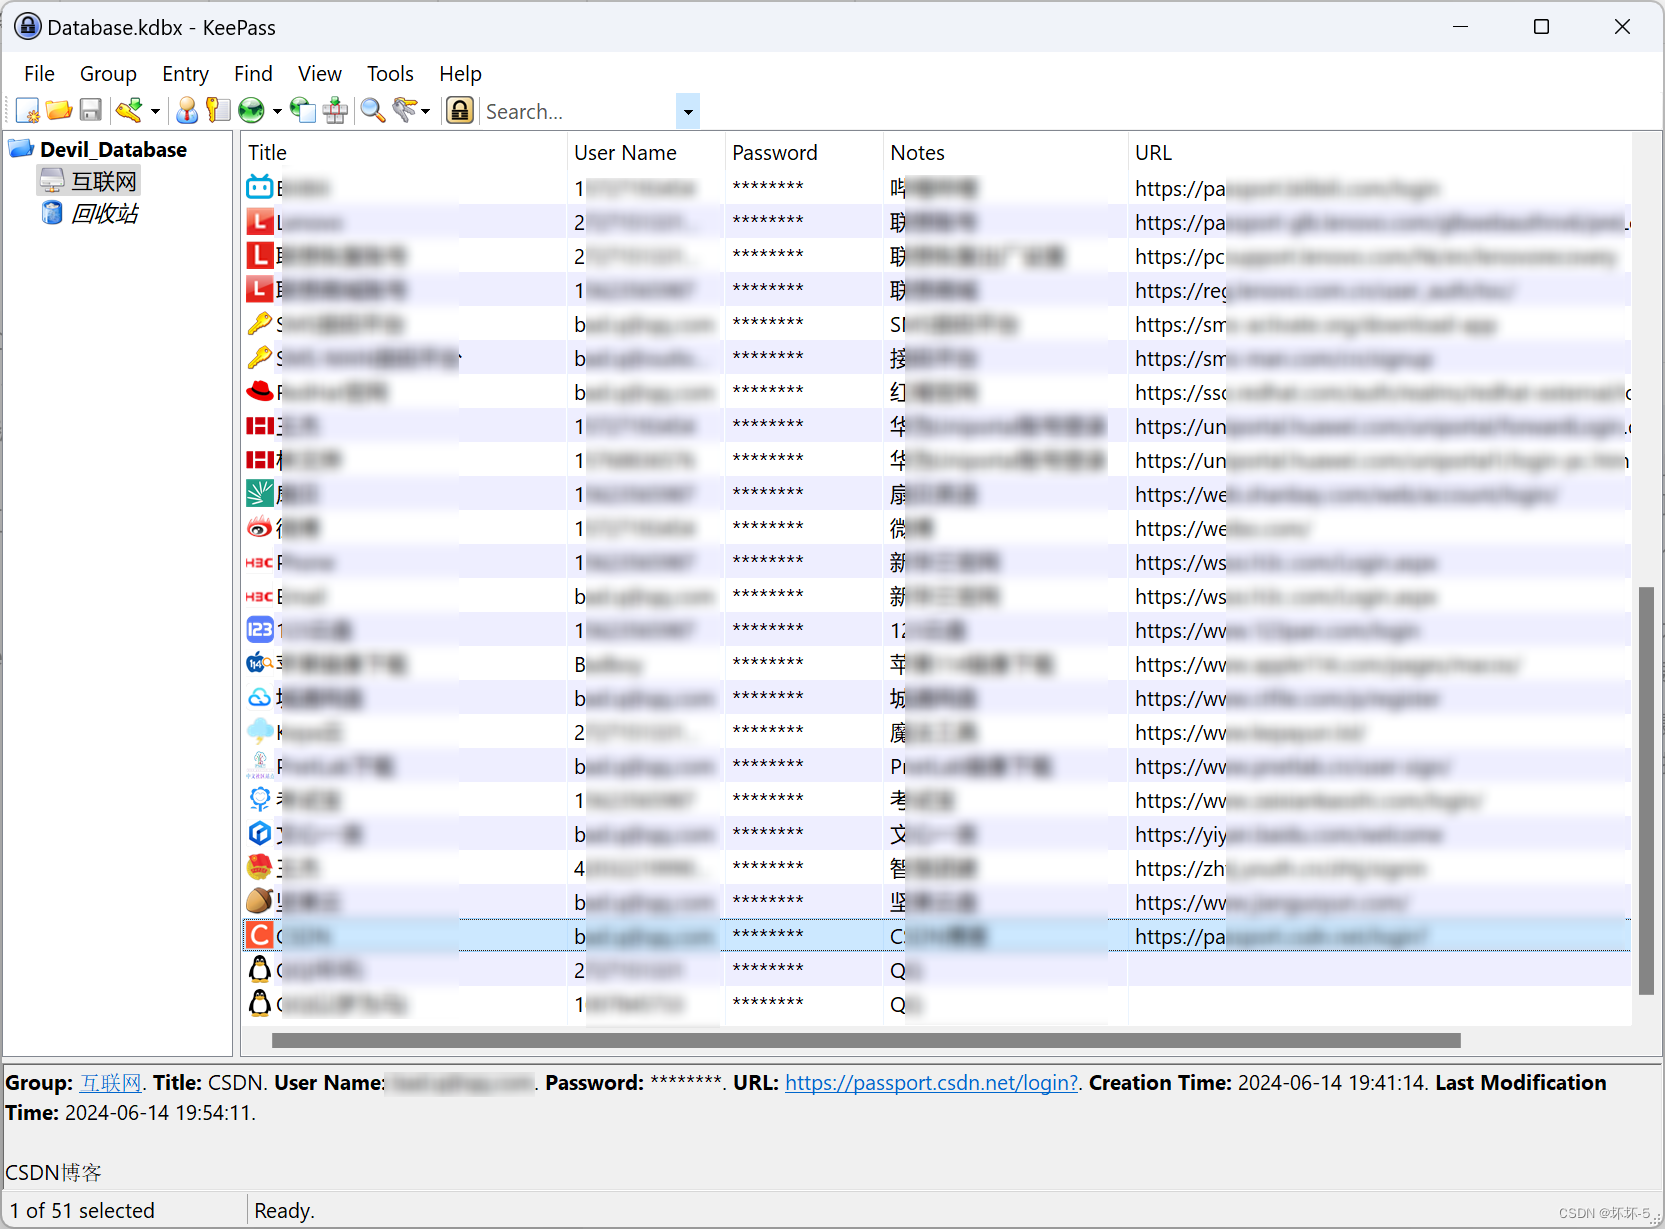Image resolution: width=1665 pixels, height=1229 pixels.
Task: Select the entry with the blue hexagon icon
Action: [x=260, y=833]
